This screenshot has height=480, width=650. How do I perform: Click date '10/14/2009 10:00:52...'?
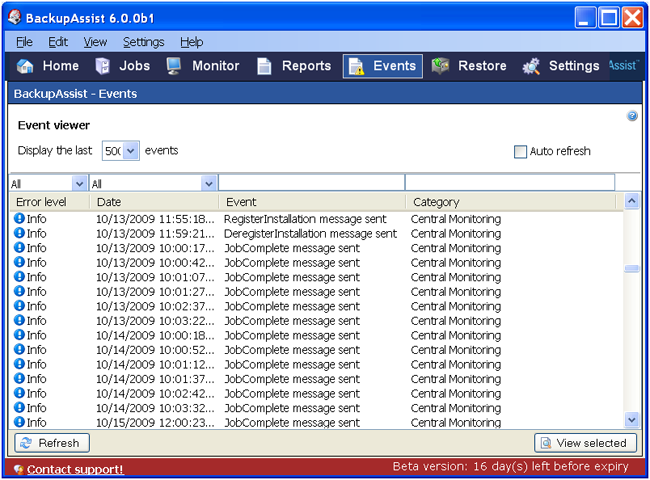tap(155, 350)
